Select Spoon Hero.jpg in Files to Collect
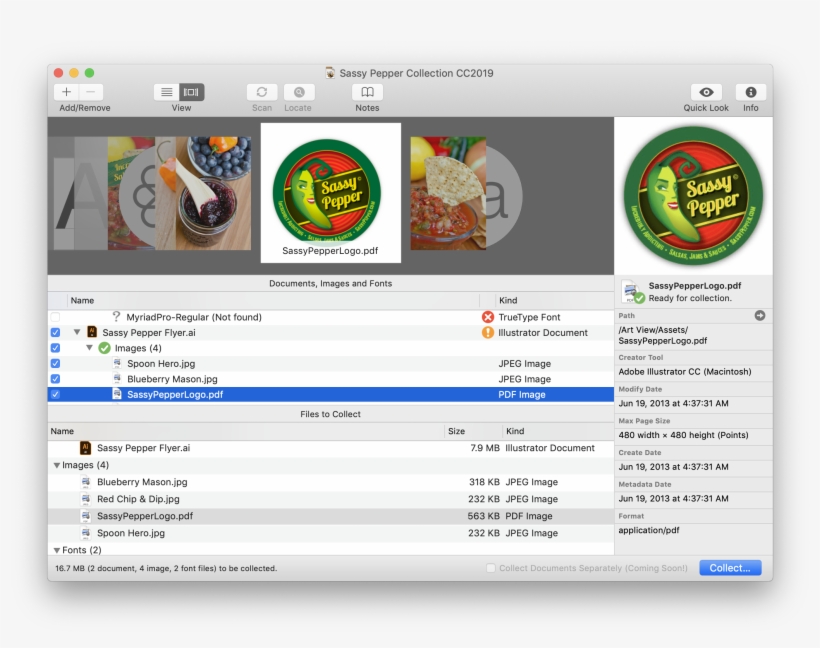820x648 pixels. (x=331, y=533)
